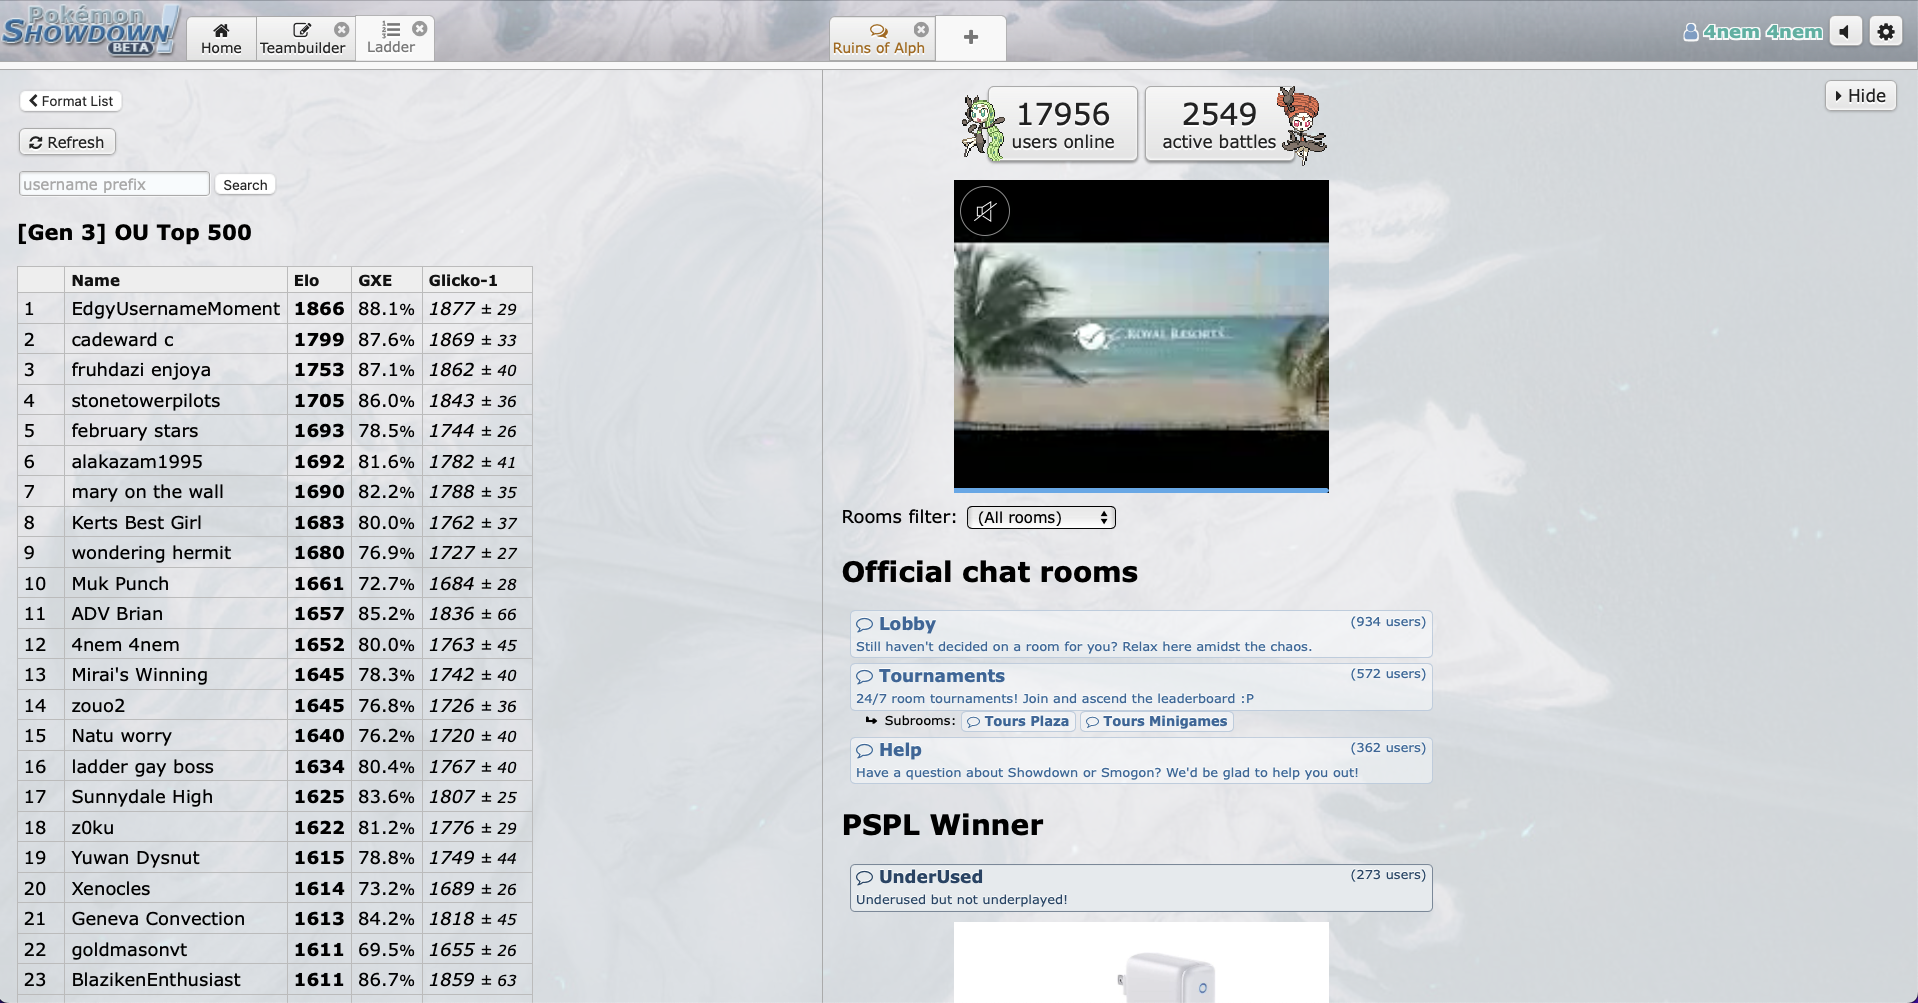Go back to Format List
Image resolution: width=1918 pixels, height=1003 pixels.
[71, 101]
